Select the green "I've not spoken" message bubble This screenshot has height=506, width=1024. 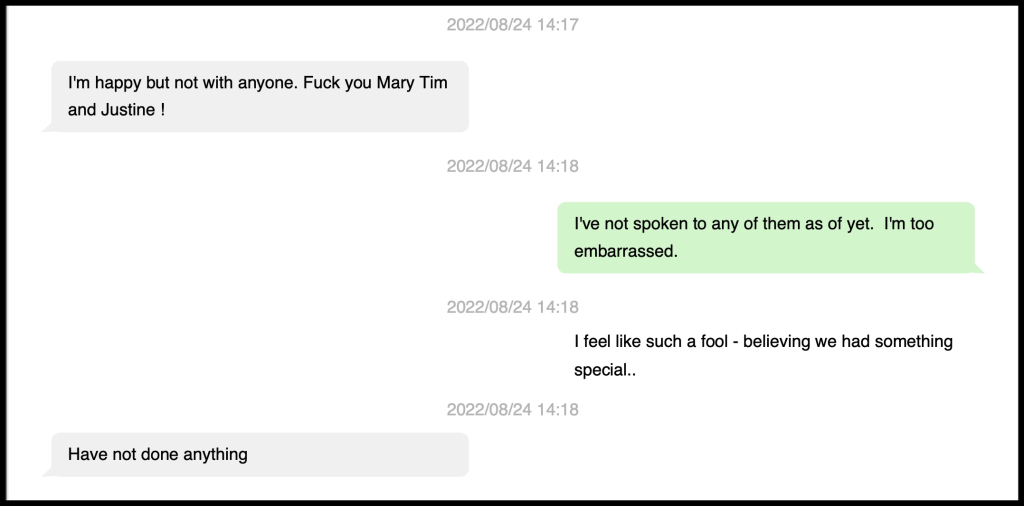pyautogui.click(x=765, y=237)
